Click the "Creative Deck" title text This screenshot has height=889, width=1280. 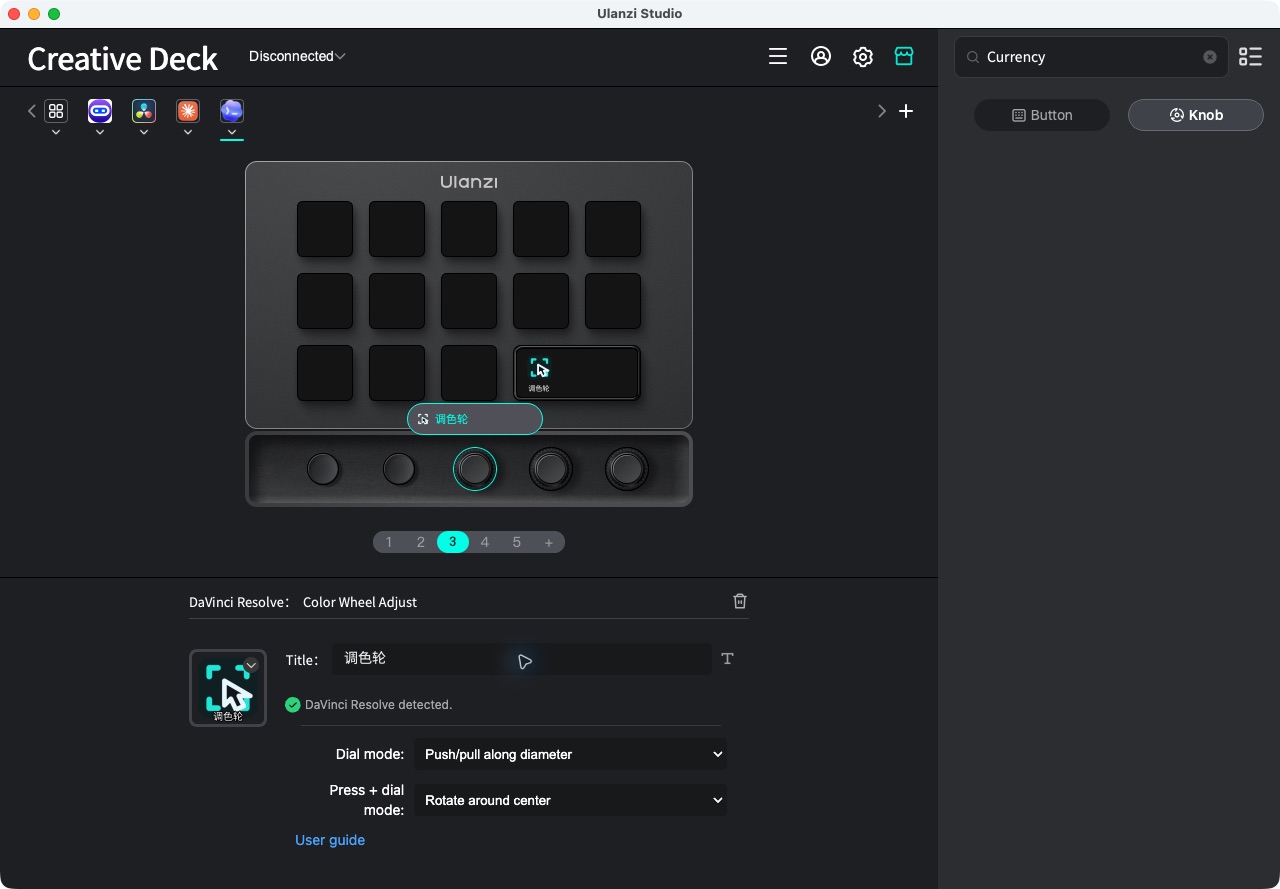pyautogui.click(x=123, y=59)
